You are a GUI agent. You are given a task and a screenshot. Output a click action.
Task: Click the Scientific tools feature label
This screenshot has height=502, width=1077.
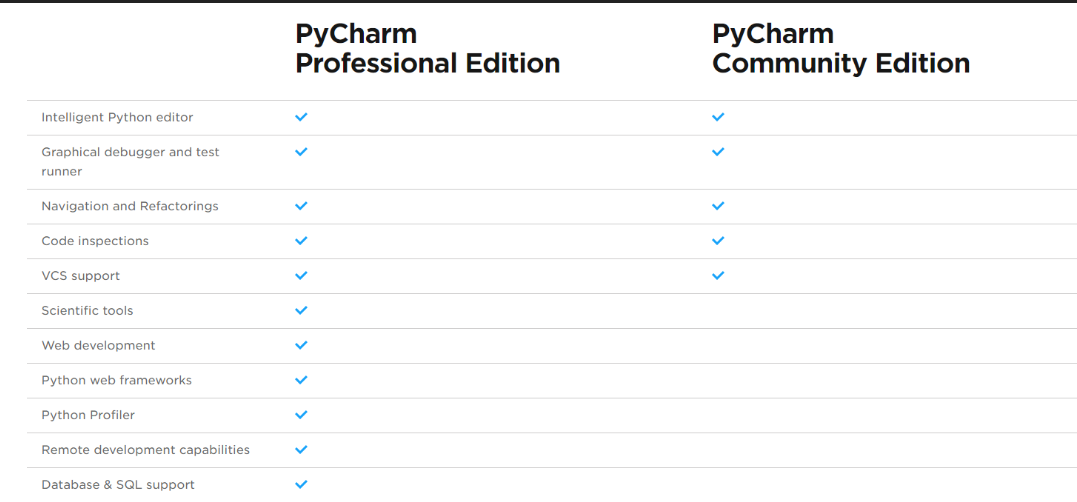(x=87, y=310)
